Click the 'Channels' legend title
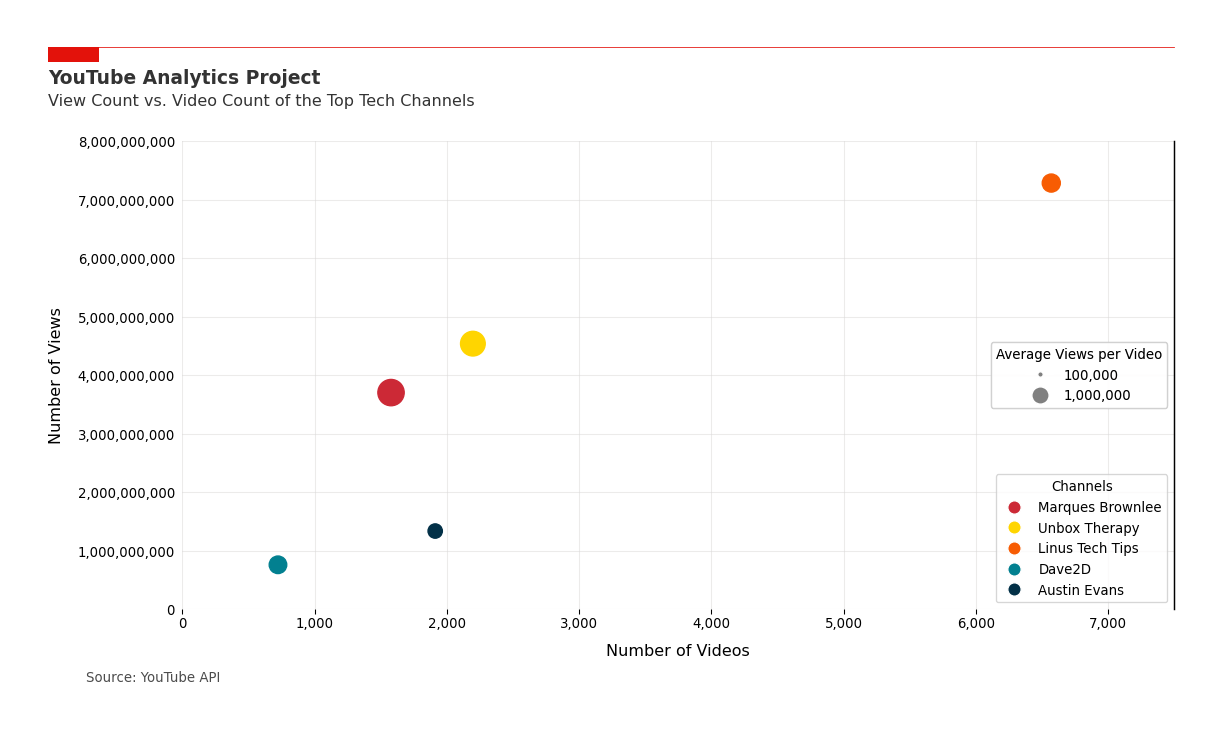1222x732 pixels. tap(1082, 487)
